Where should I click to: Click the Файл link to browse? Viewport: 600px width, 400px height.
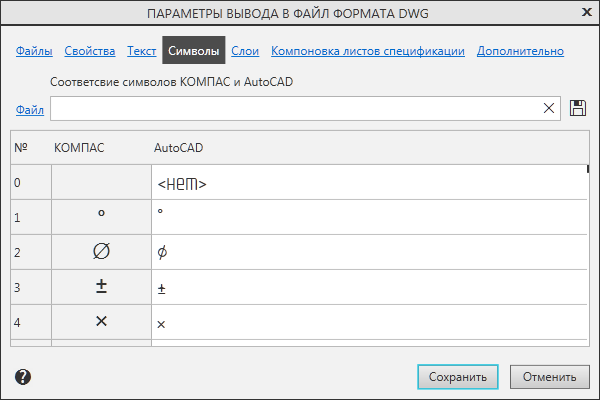point(29,109)
